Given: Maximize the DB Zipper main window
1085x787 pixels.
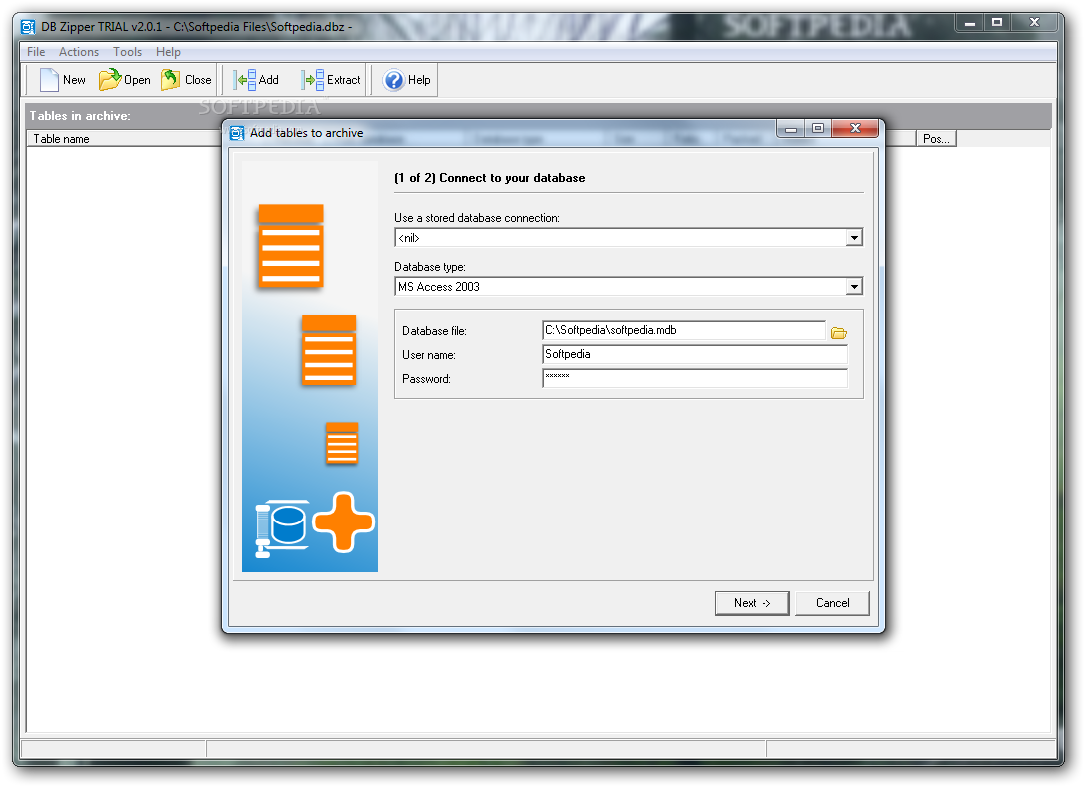Looking at the screenshot, I should point(997,23).
